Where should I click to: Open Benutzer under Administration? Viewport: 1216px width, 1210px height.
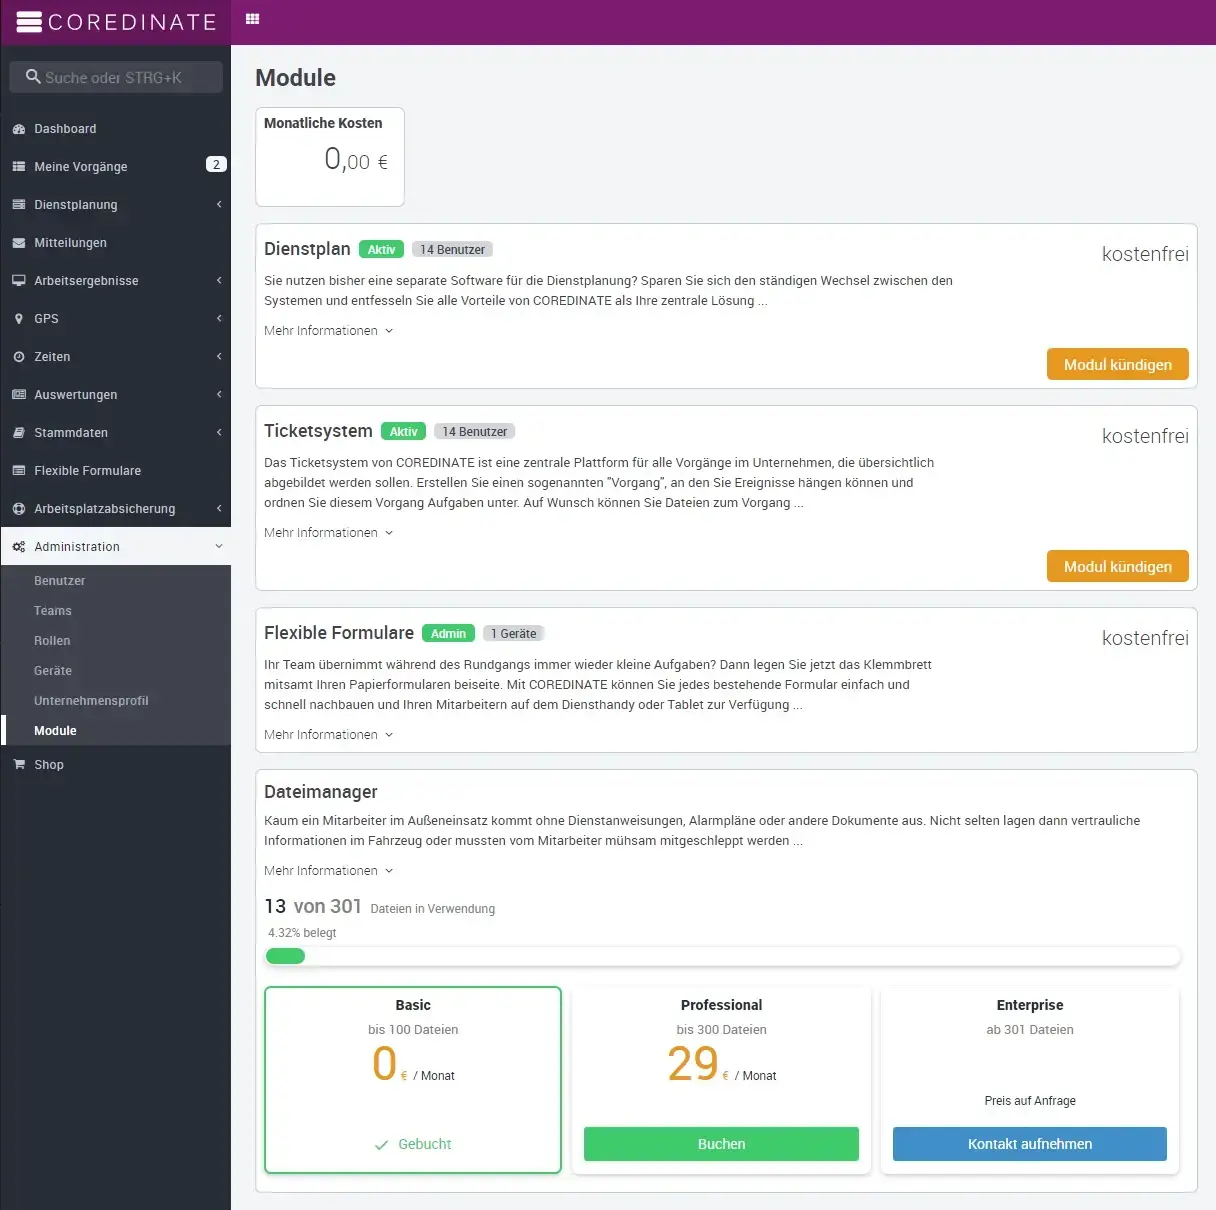(60, 581)
